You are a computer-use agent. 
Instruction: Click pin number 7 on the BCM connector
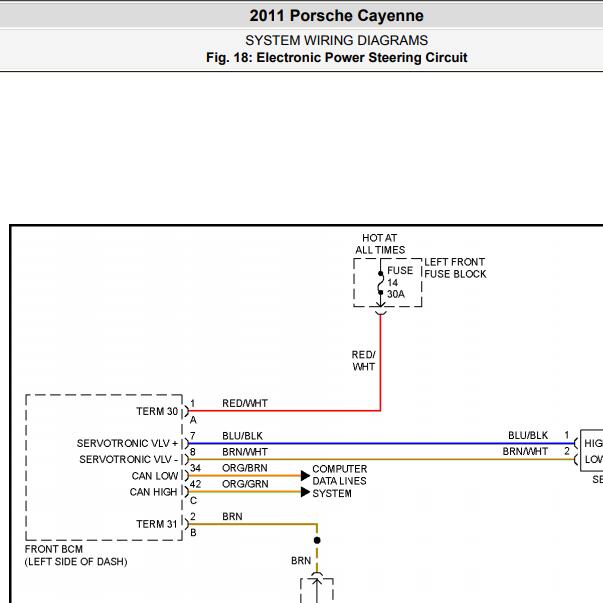(x=193, y=436)
